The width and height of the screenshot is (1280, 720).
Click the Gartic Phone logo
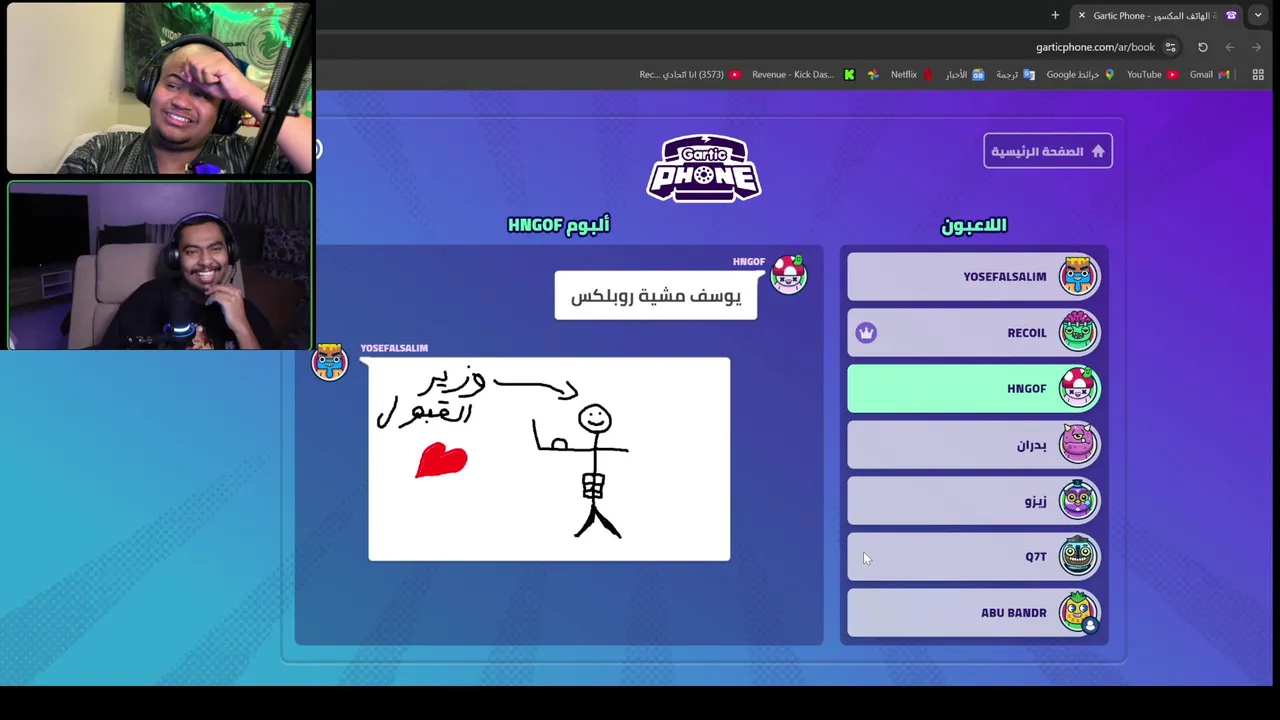704,168
